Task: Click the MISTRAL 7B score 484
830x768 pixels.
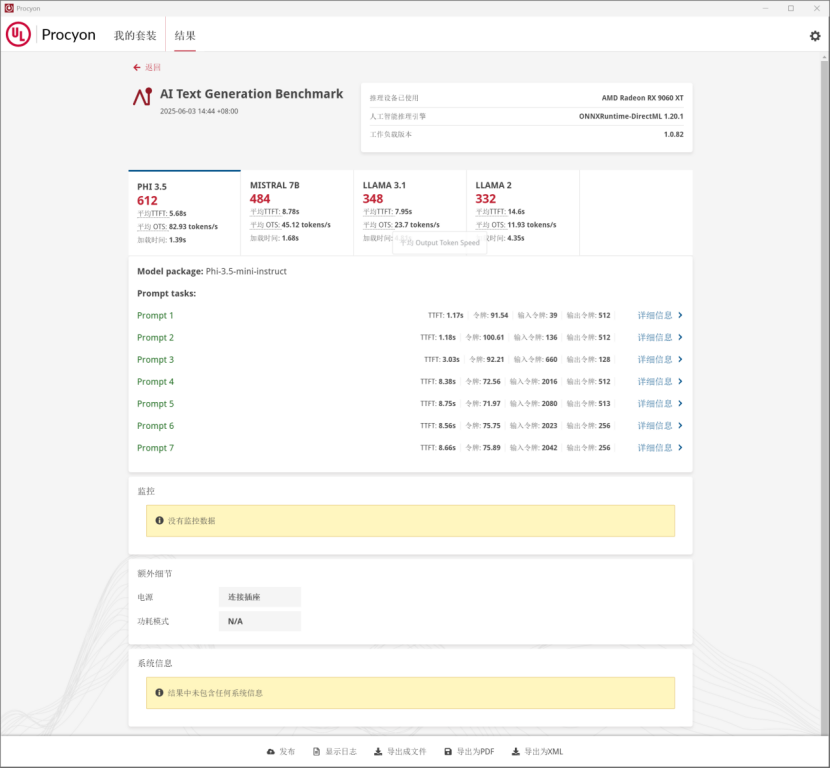Action: tap(260, 199)
